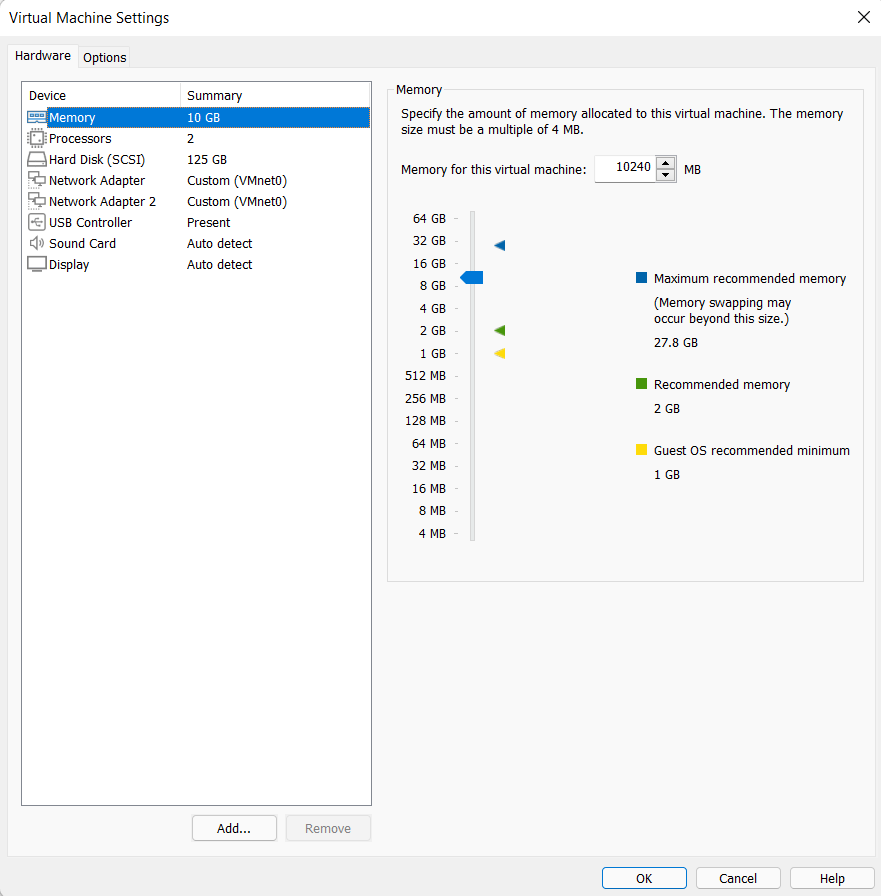This screenshot has height=896, width=881.
Task: Click the maximum recommended memory marker
Action: [x=499, y=244]
